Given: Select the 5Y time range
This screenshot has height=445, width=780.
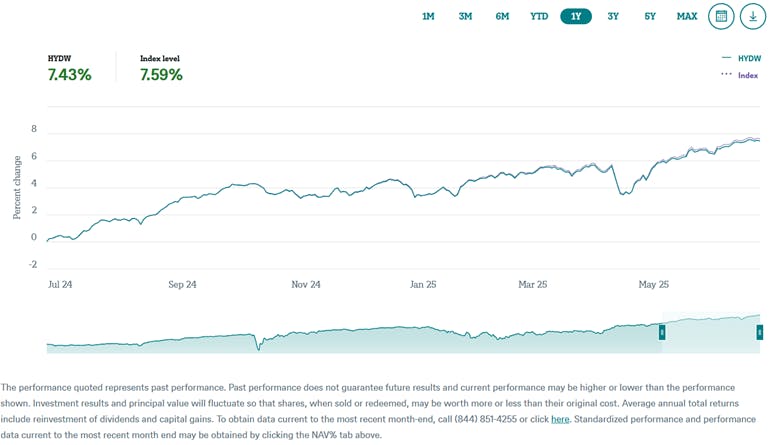Looking at the screenshot, I should click(650, 16).
